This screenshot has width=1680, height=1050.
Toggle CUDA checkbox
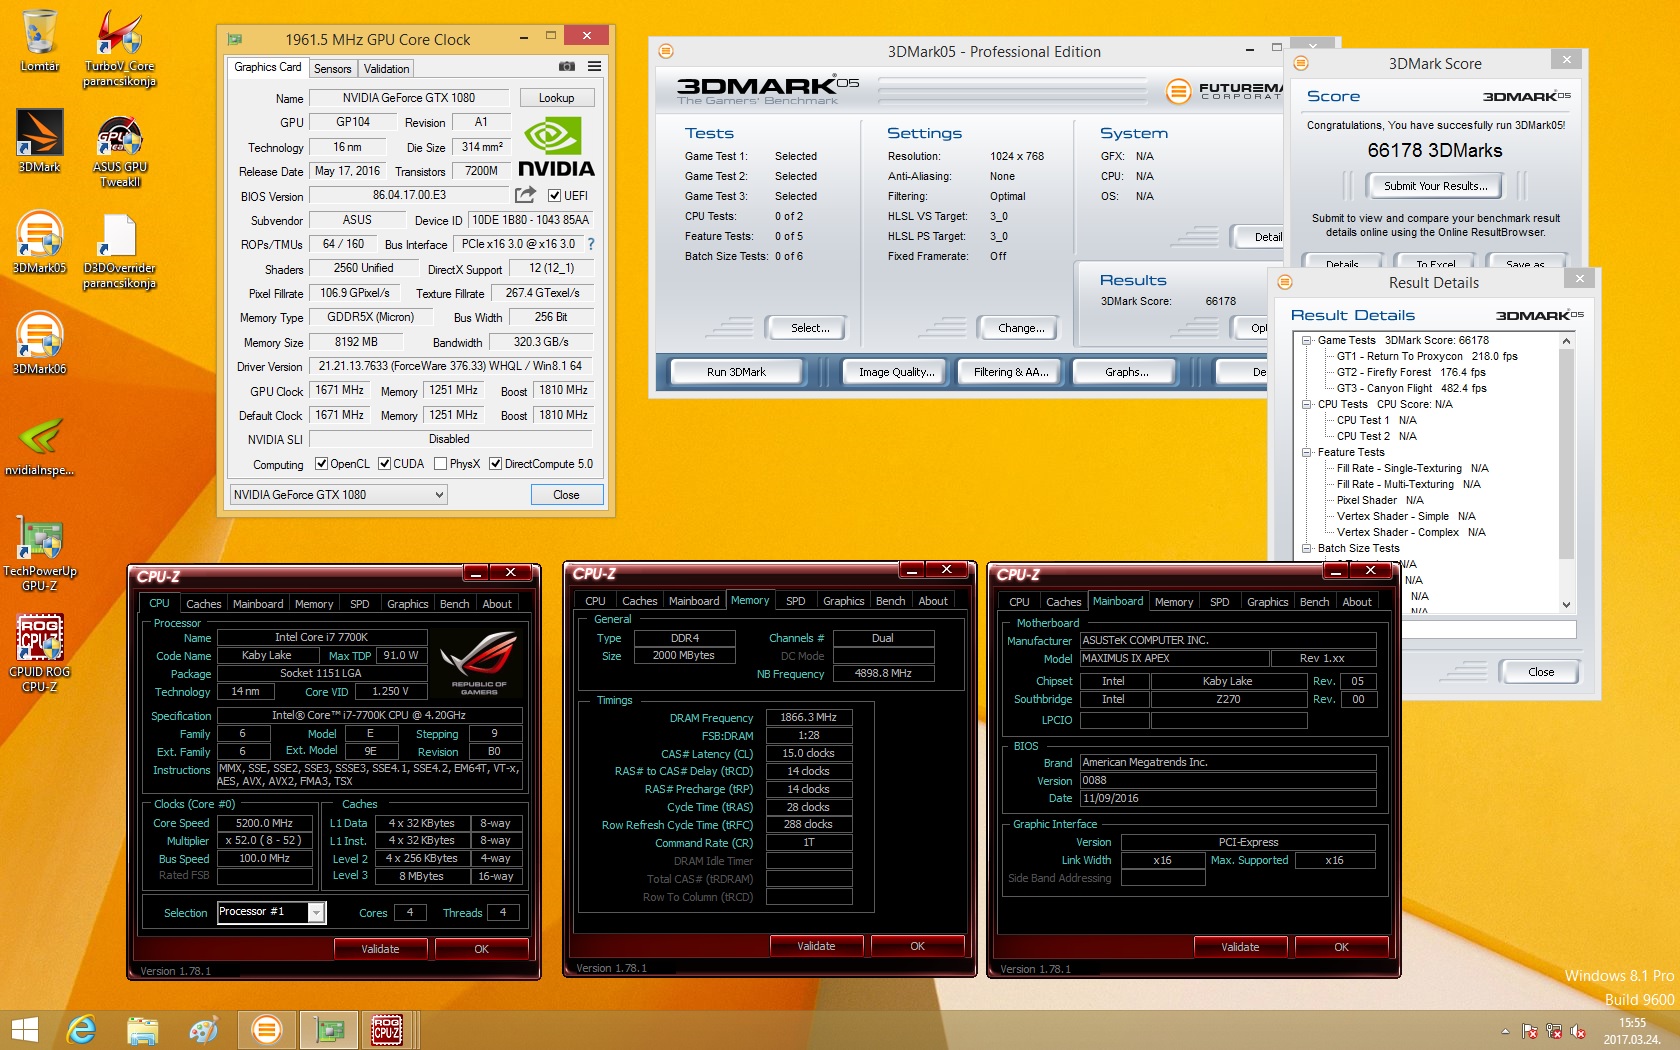coord(384,464)
